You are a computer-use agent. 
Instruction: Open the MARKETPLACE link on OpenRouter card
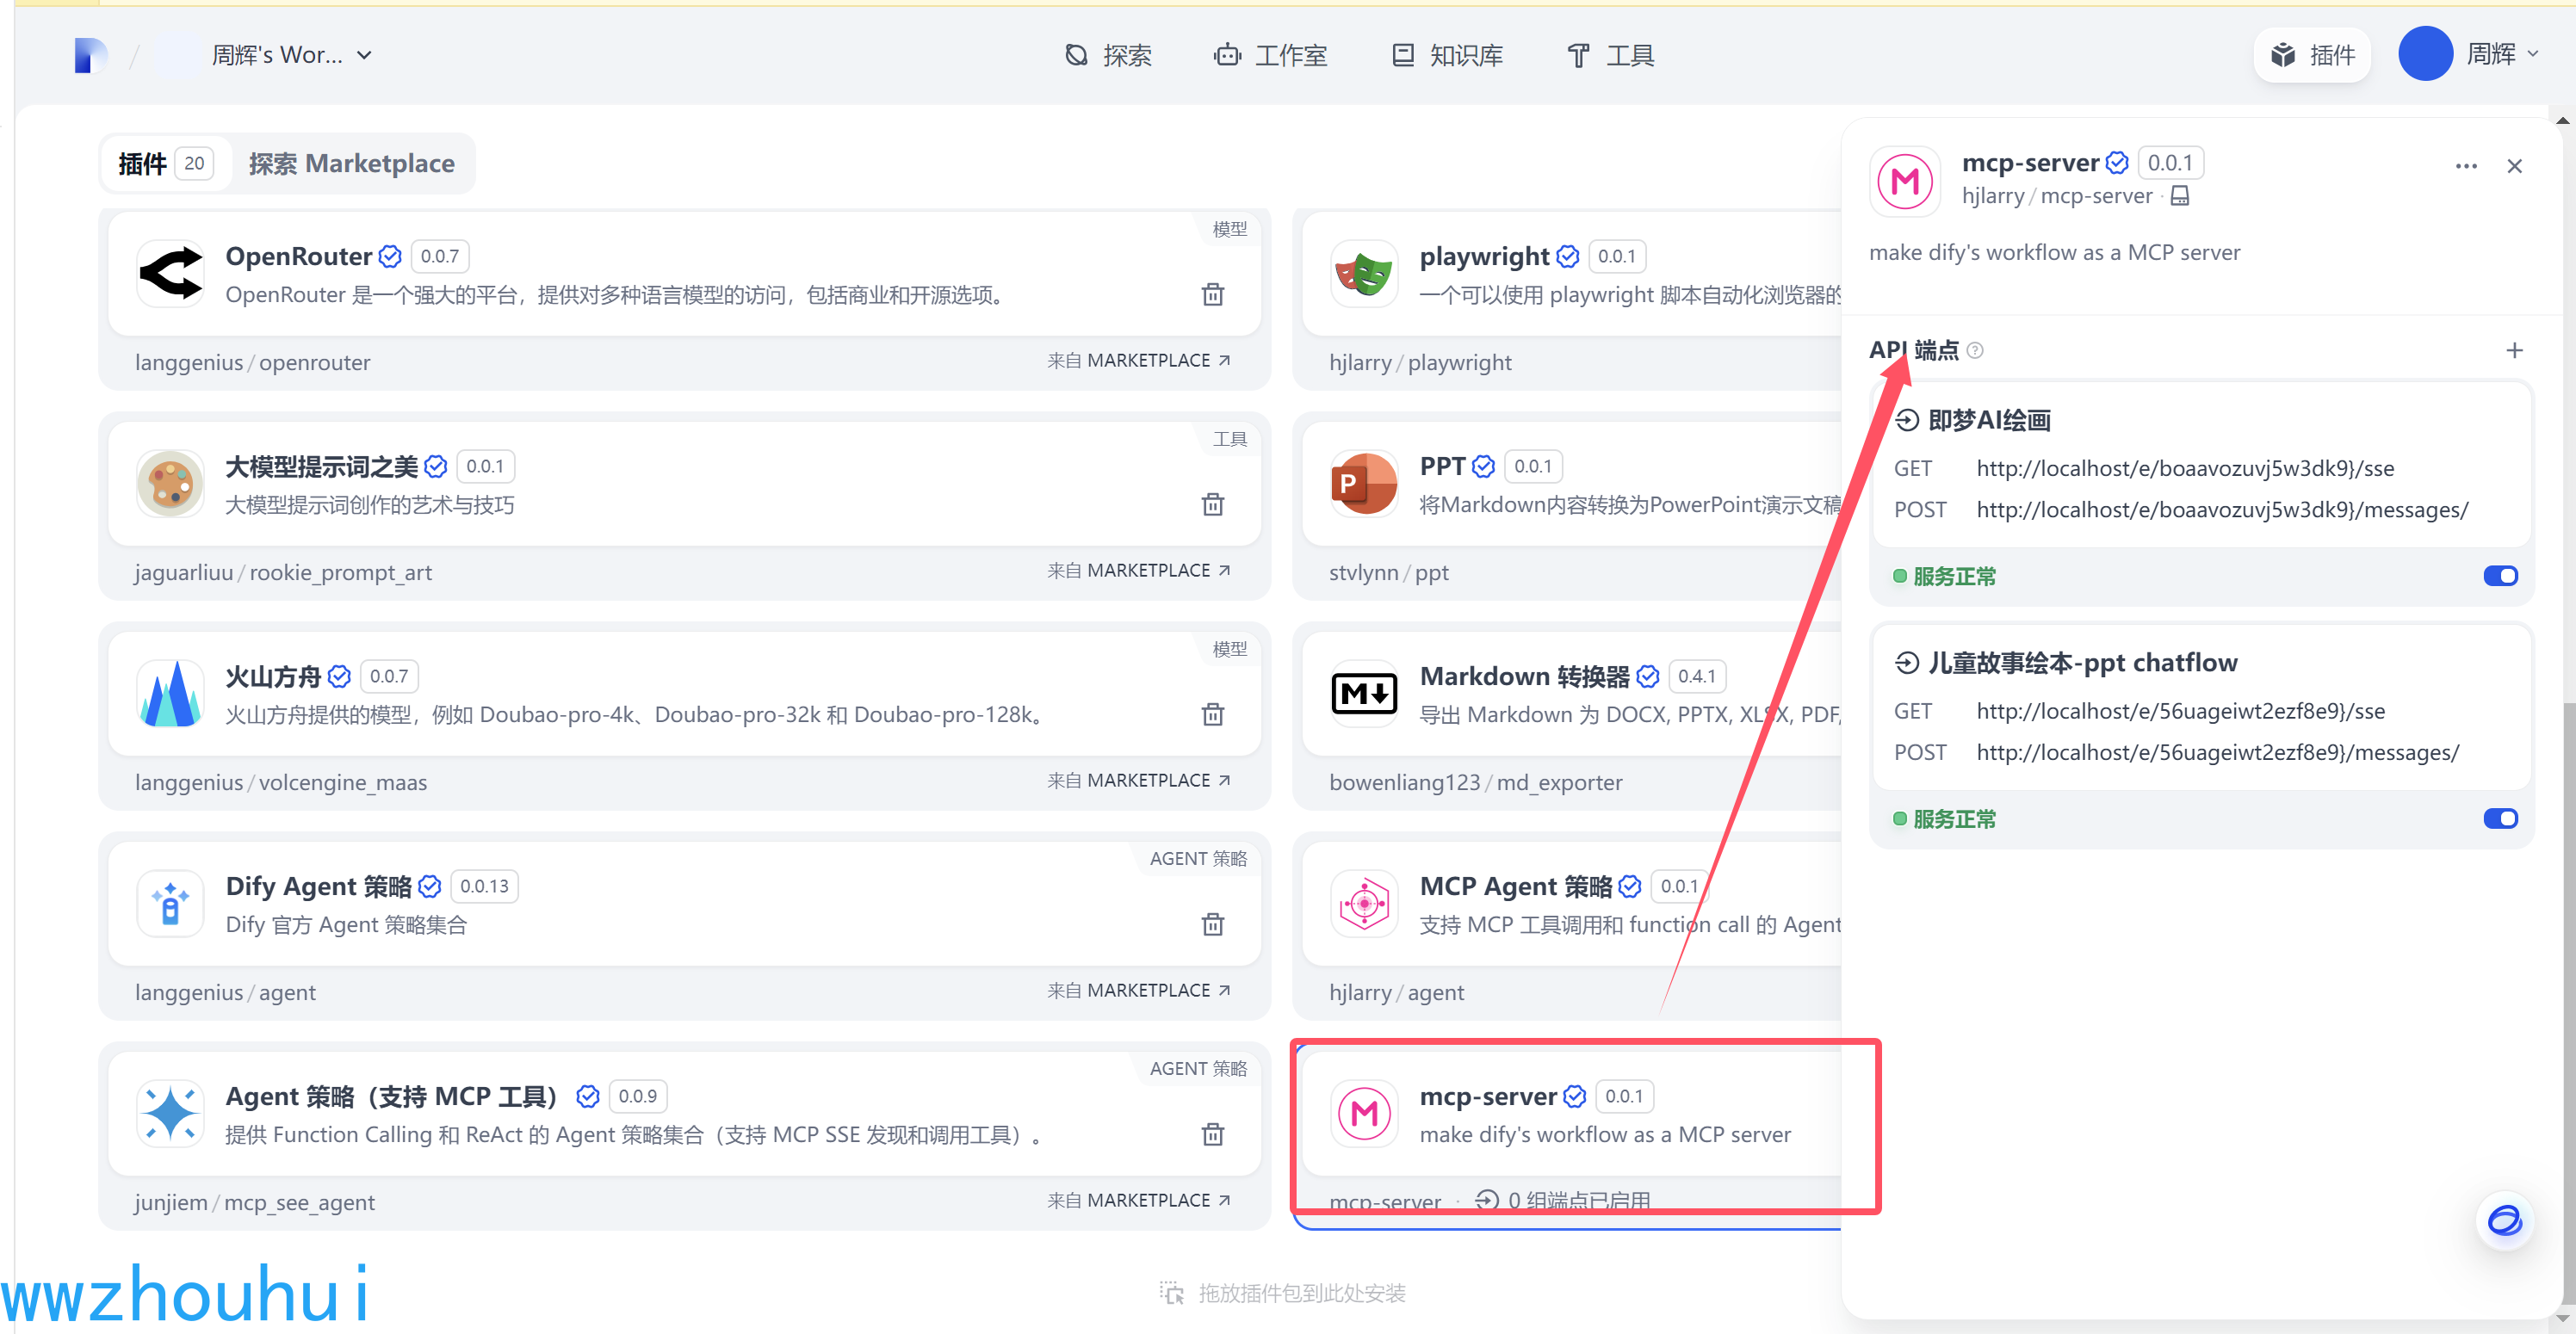1140,360
